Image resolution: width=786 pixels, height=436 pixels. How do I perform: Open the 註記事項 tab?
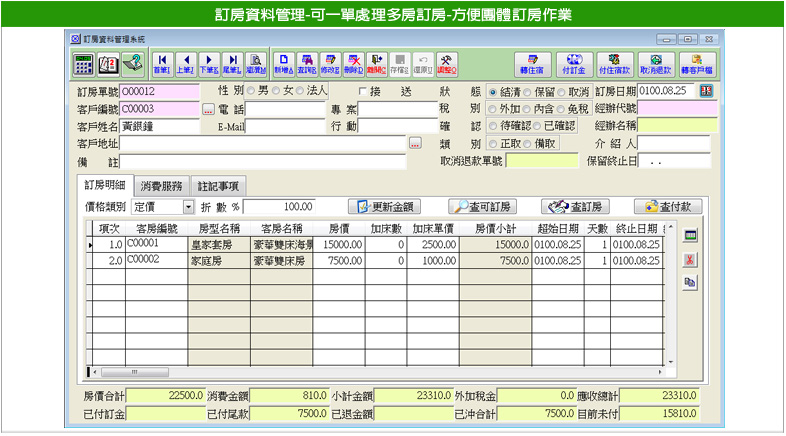coord(217,185)
